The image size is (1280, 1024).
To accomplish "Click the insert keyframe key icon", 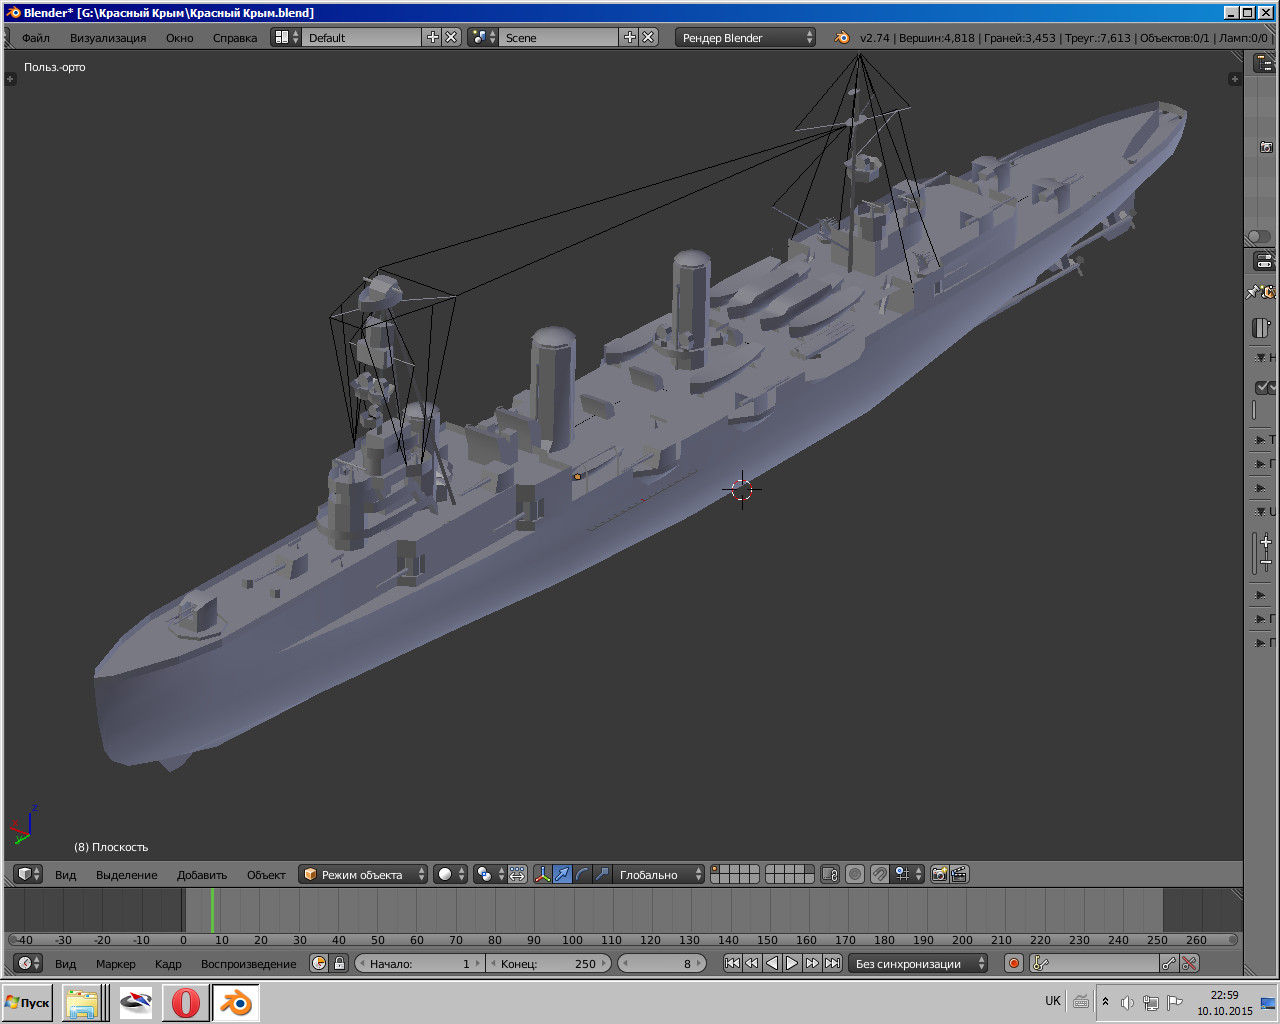I will pos(1168,963).
